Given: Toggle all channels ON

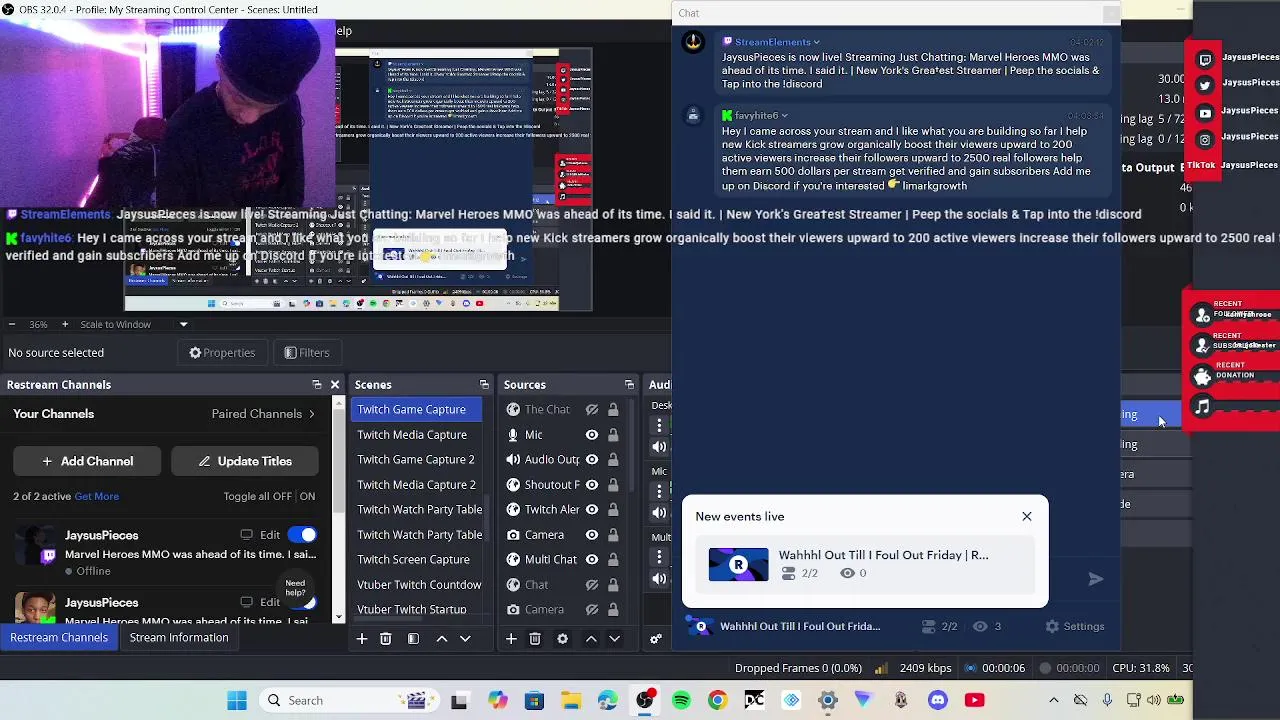Looking at the screenshot, I should click(307, 496).
